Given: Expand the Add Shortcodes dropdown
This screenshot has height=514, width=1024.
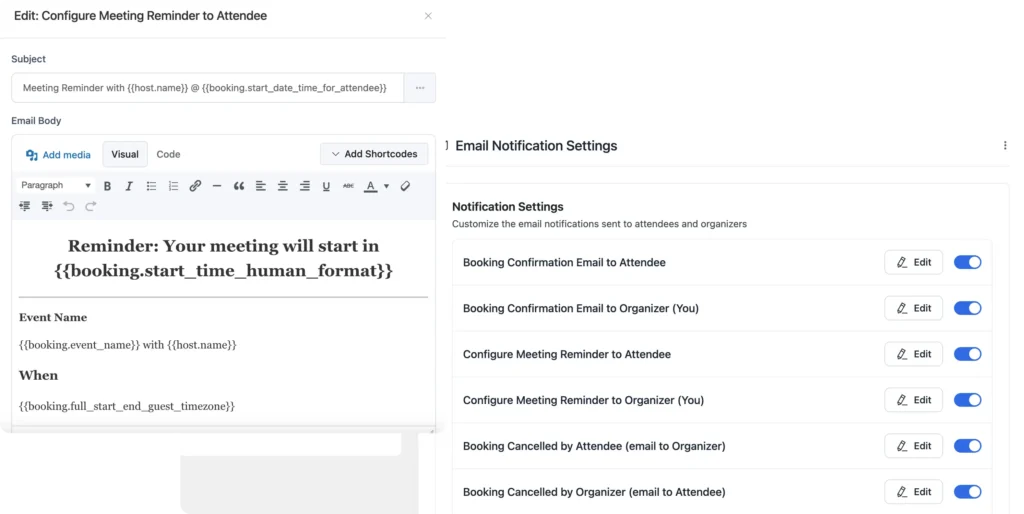Looking at the screenshot, I should pos(374,154).
